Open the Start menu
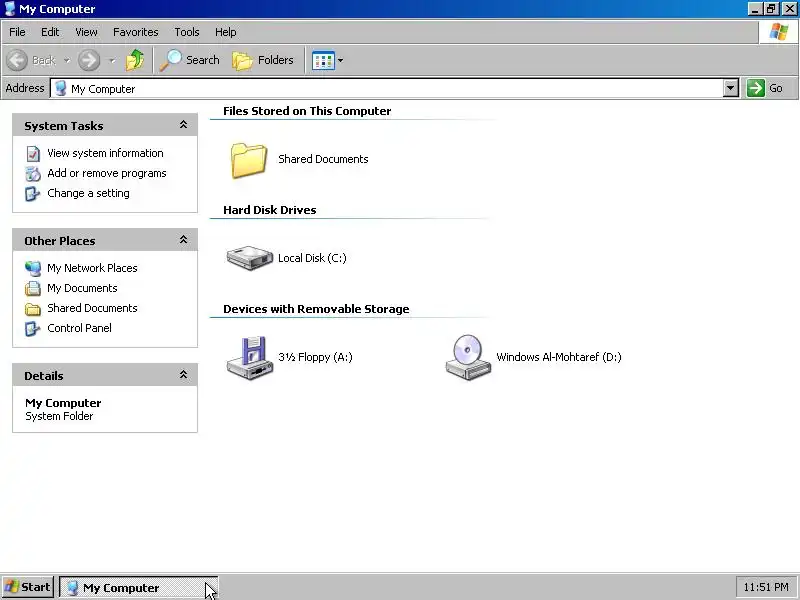The width and height of the screenshot is (800, 600). click(28, 587)
